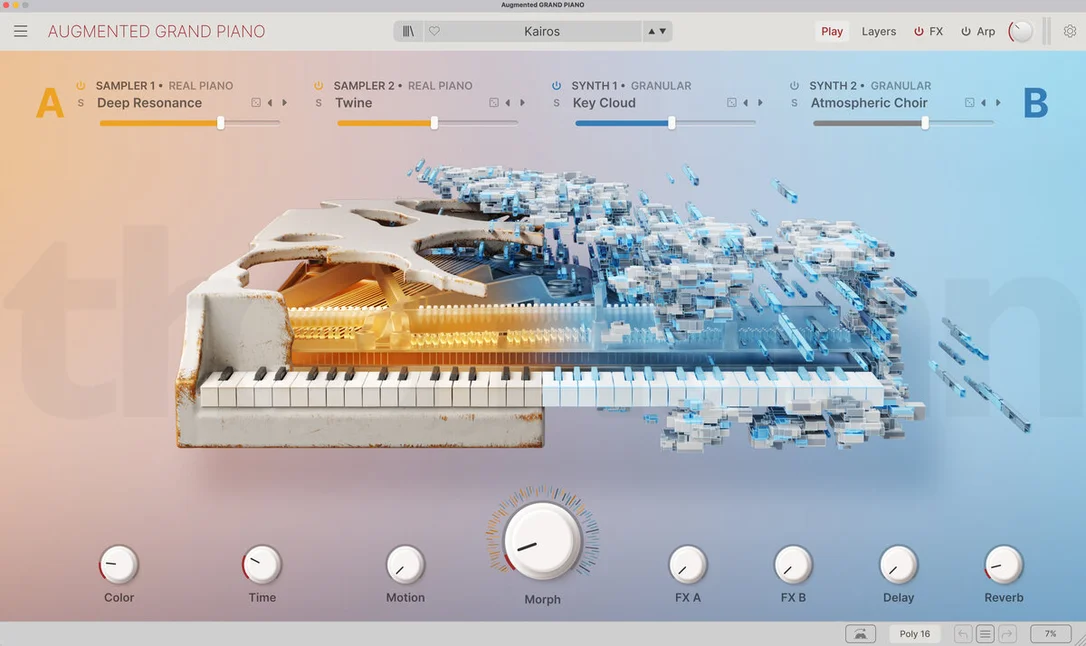
Task: Click the Kairos preset name
Action: coord(542,31)
